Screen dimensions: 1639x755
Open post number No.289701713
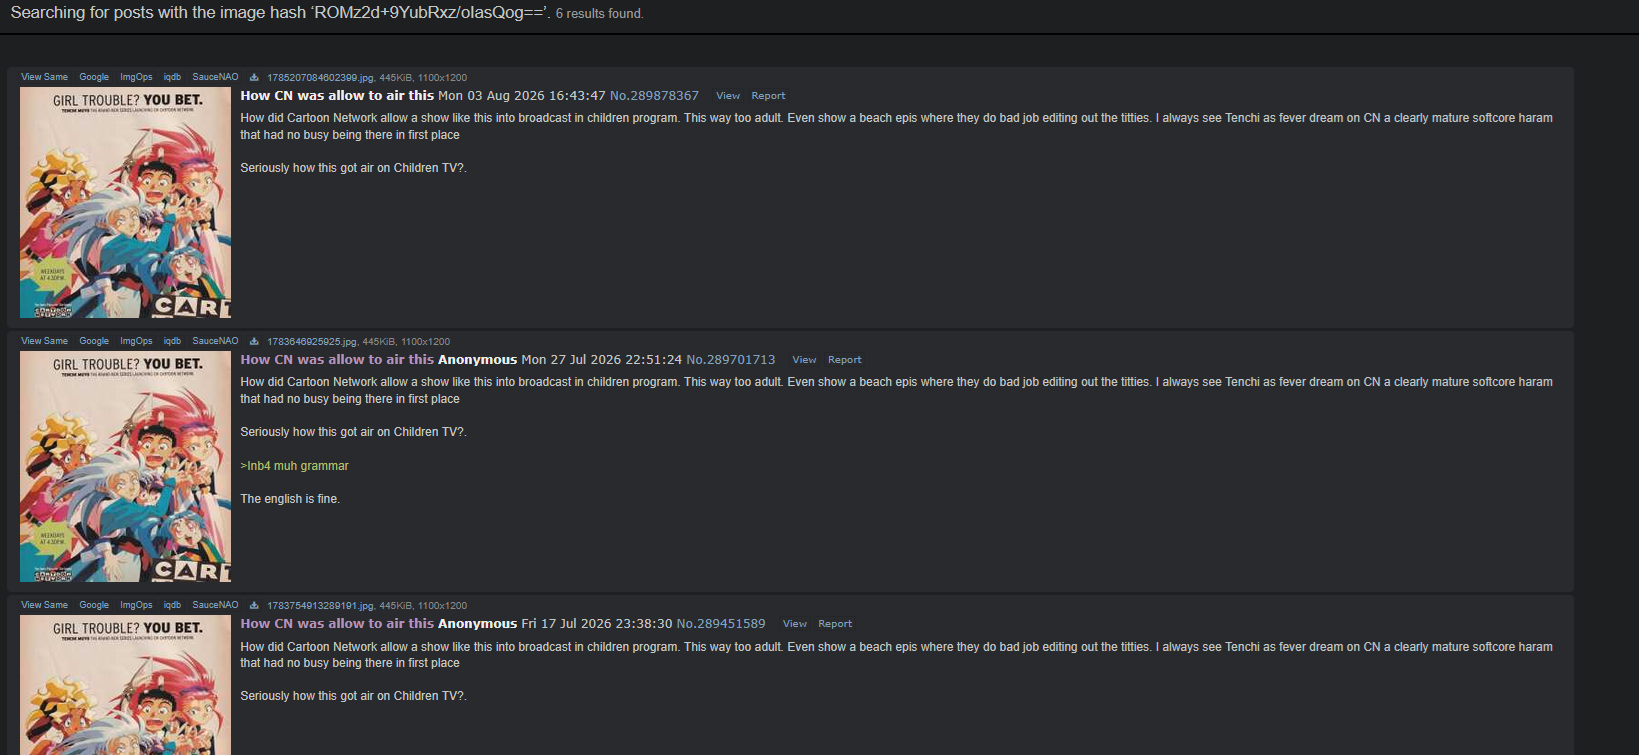coord(730,360)
